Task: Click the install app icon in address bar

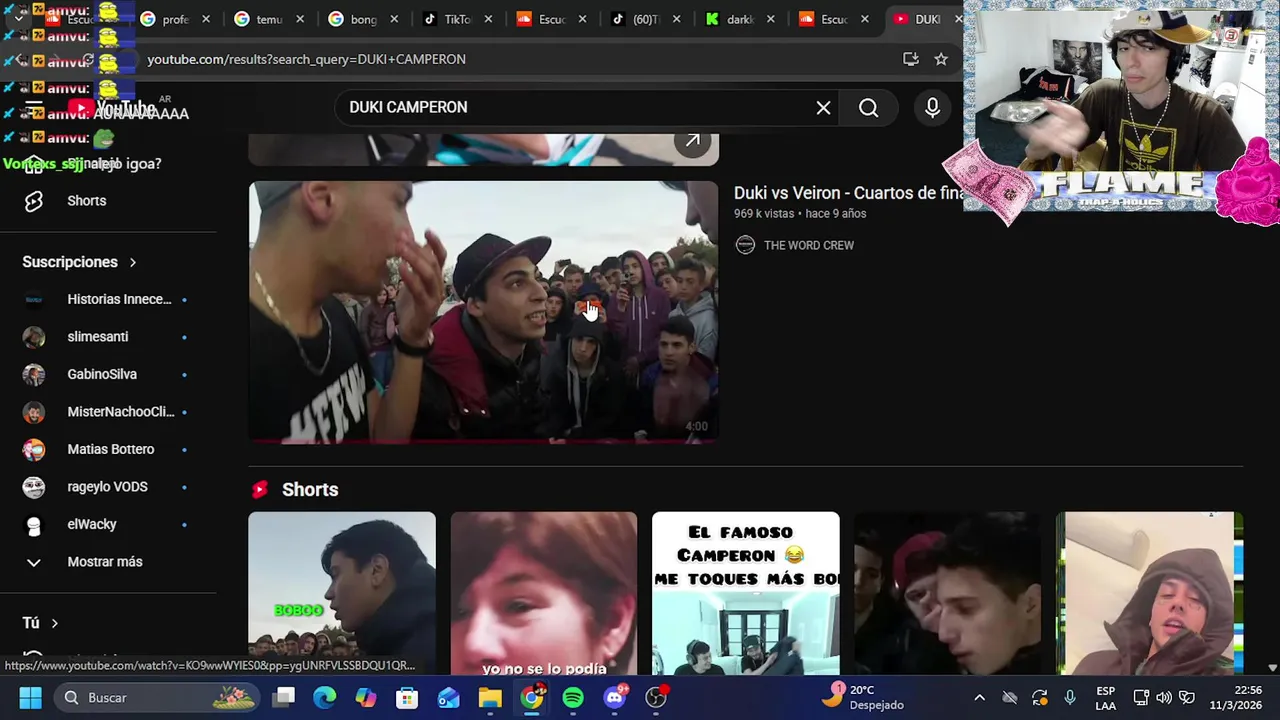Action: coord(910,59)
